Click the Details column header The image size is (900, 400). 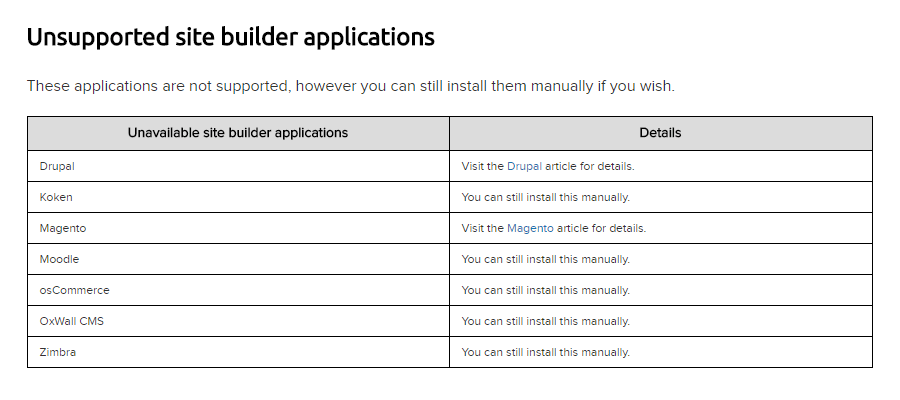pos(661,133)
